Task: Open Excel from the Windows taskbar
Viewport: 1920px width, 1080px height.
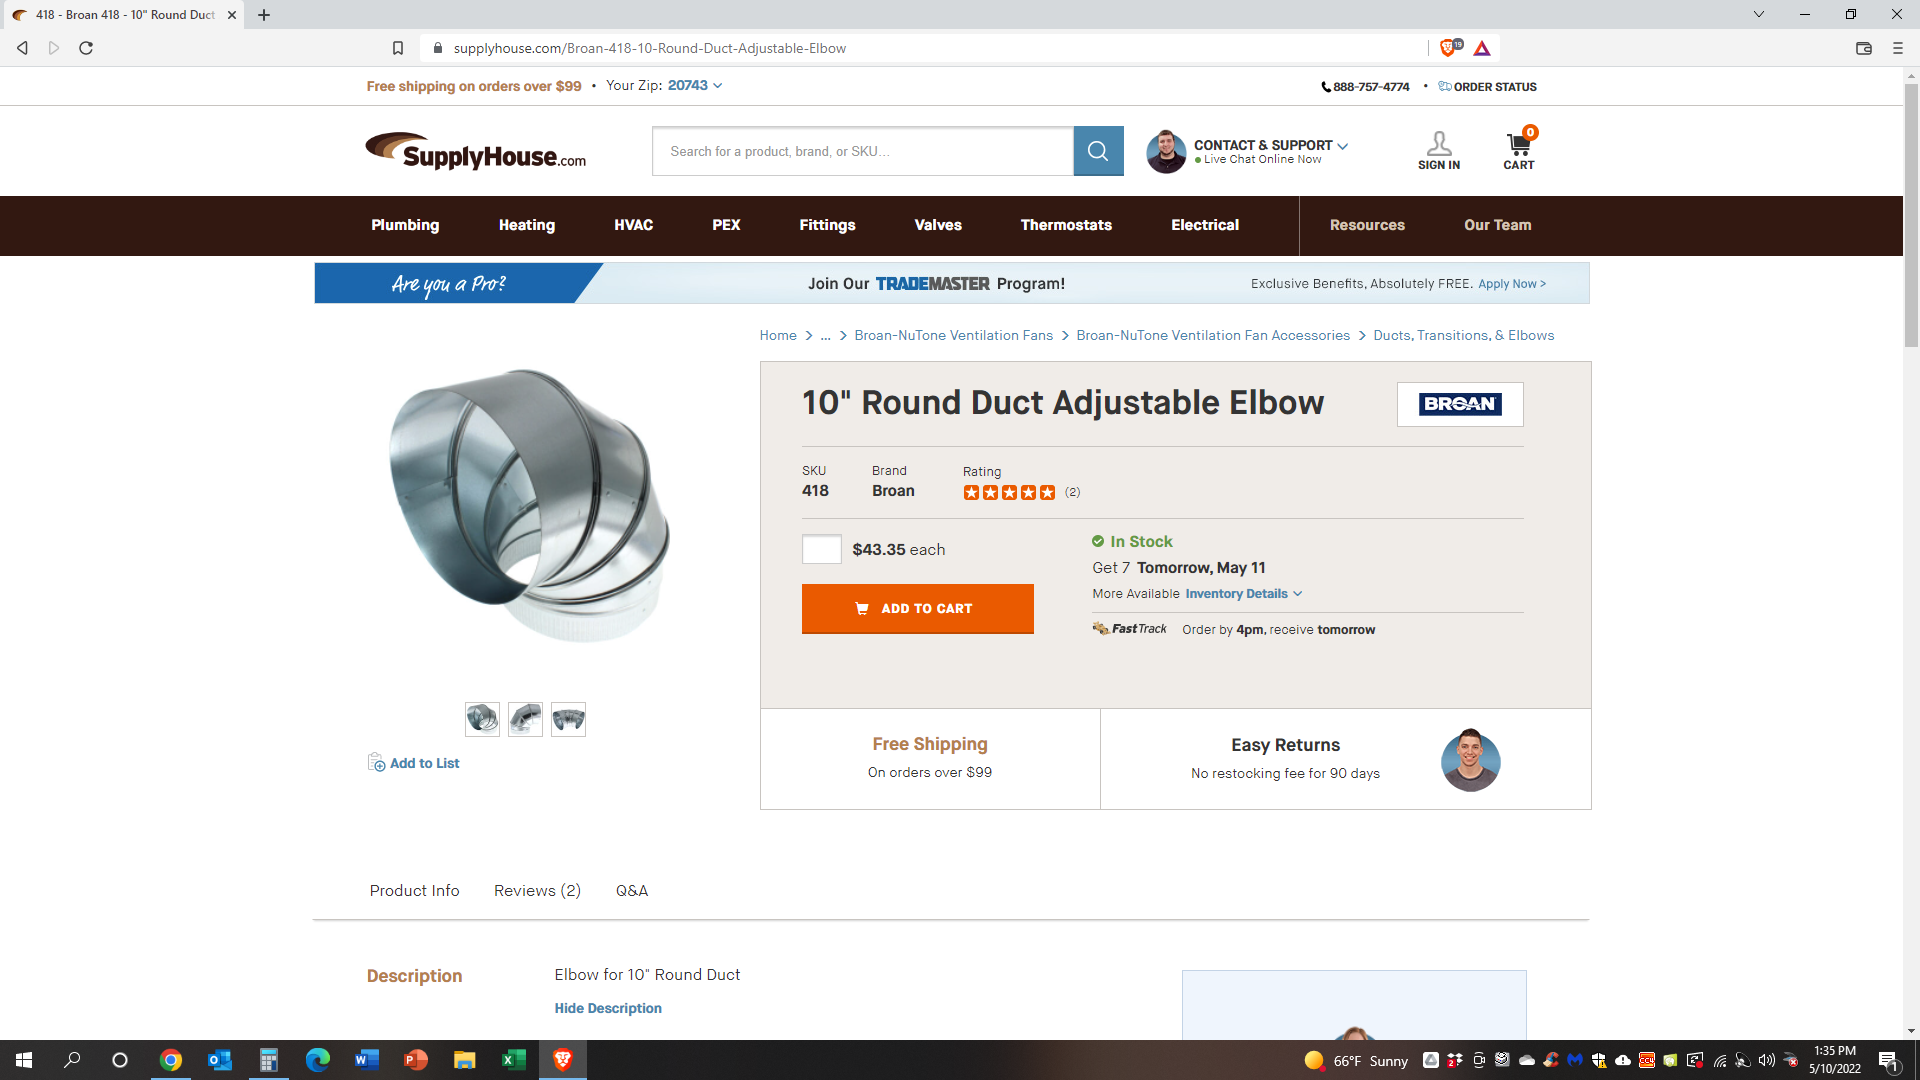Action: [513, 1060]
